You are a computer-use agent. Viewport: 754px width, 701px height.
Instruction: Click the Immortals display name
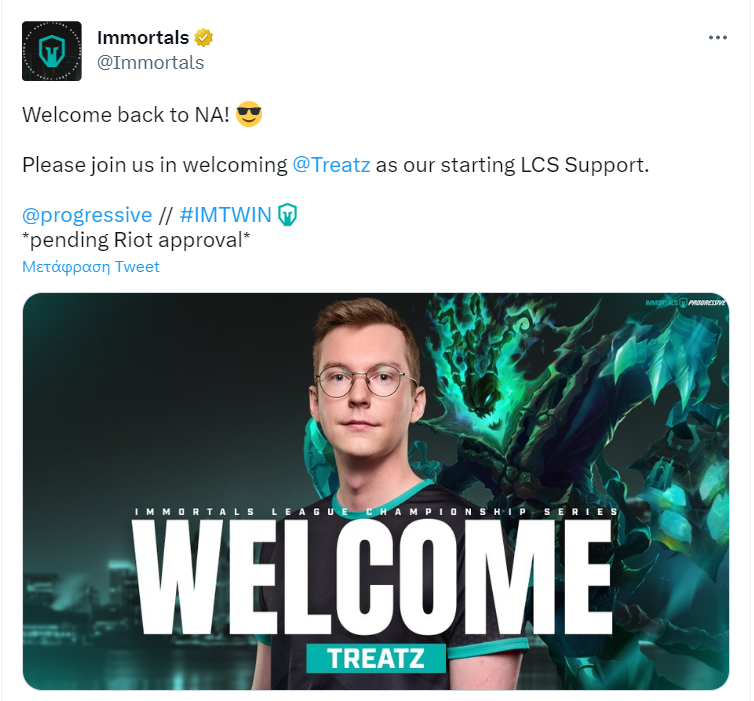click(x=143, y=38)
